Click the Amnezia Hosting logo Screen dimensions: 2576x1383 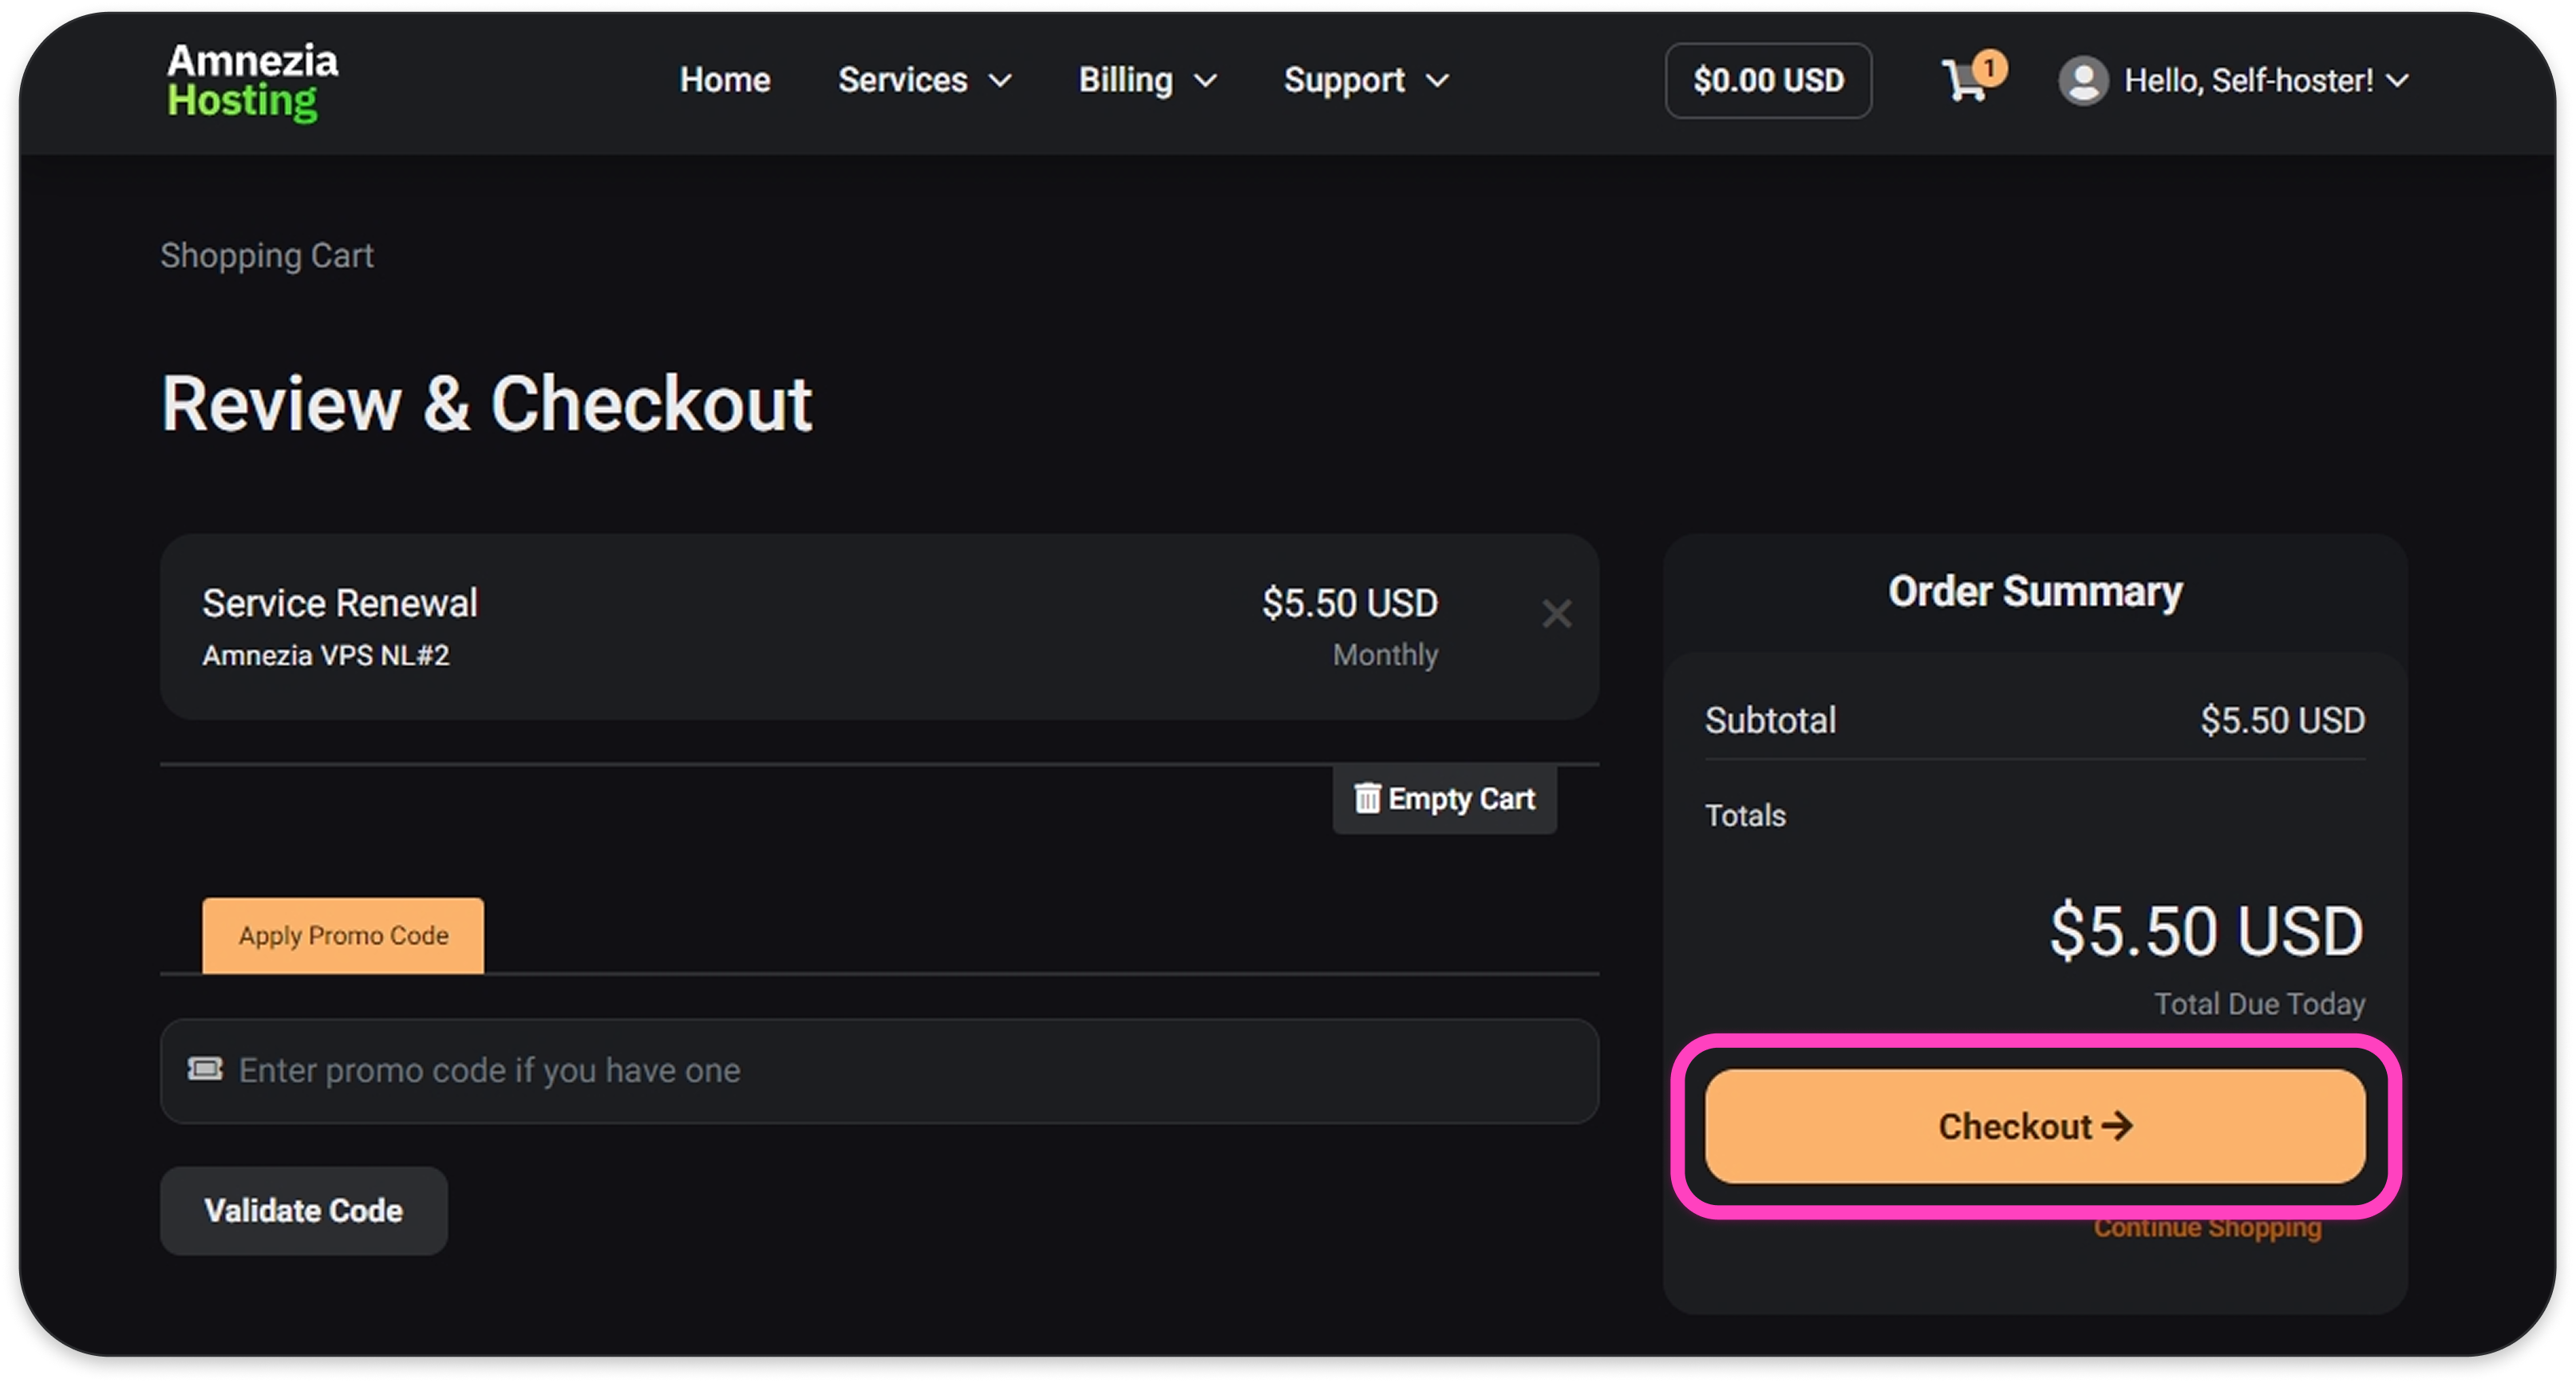click(x=252, y=81)
